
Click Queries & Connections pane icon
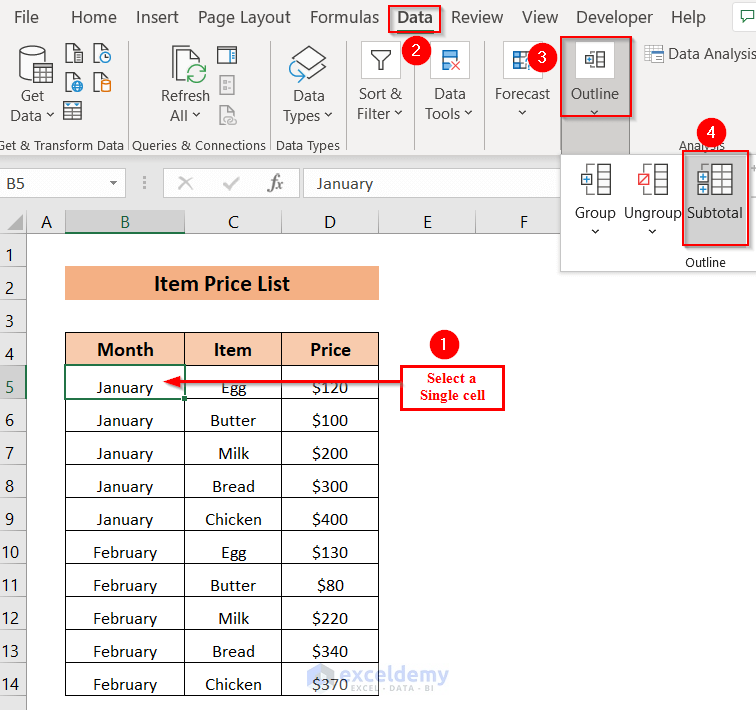tap(227, 55)
